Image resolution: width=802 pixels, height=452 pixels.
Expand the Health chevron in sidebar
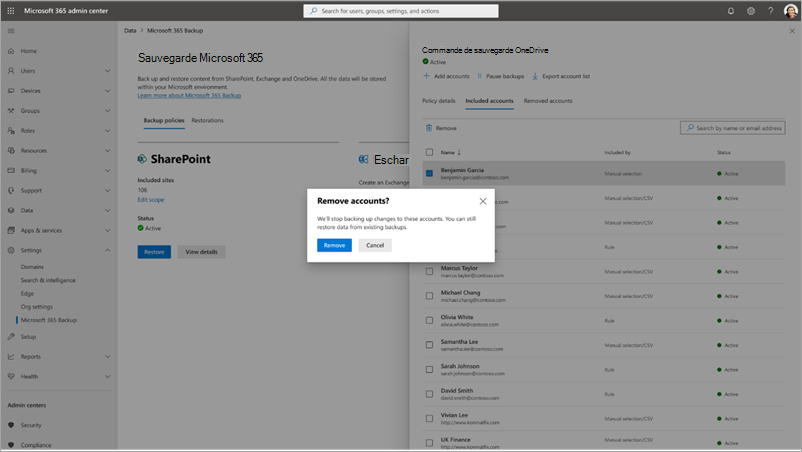click(x=107, y=377)
